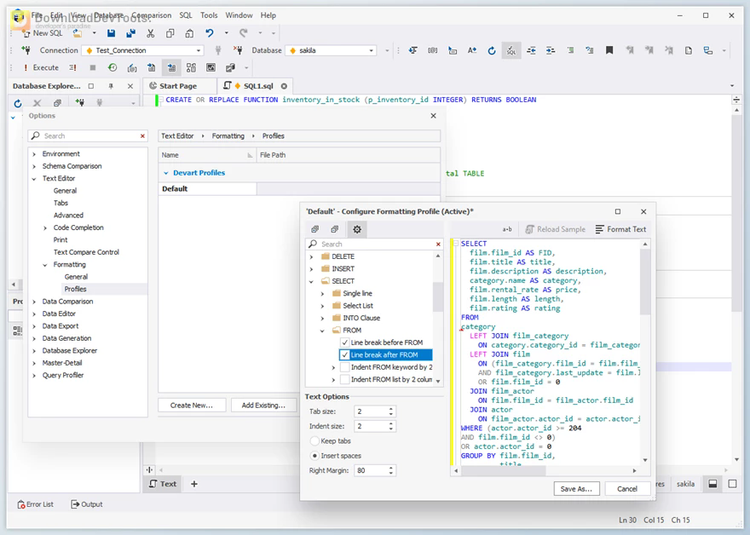
Task: Click the Save As... button
Action: [576, 489]
